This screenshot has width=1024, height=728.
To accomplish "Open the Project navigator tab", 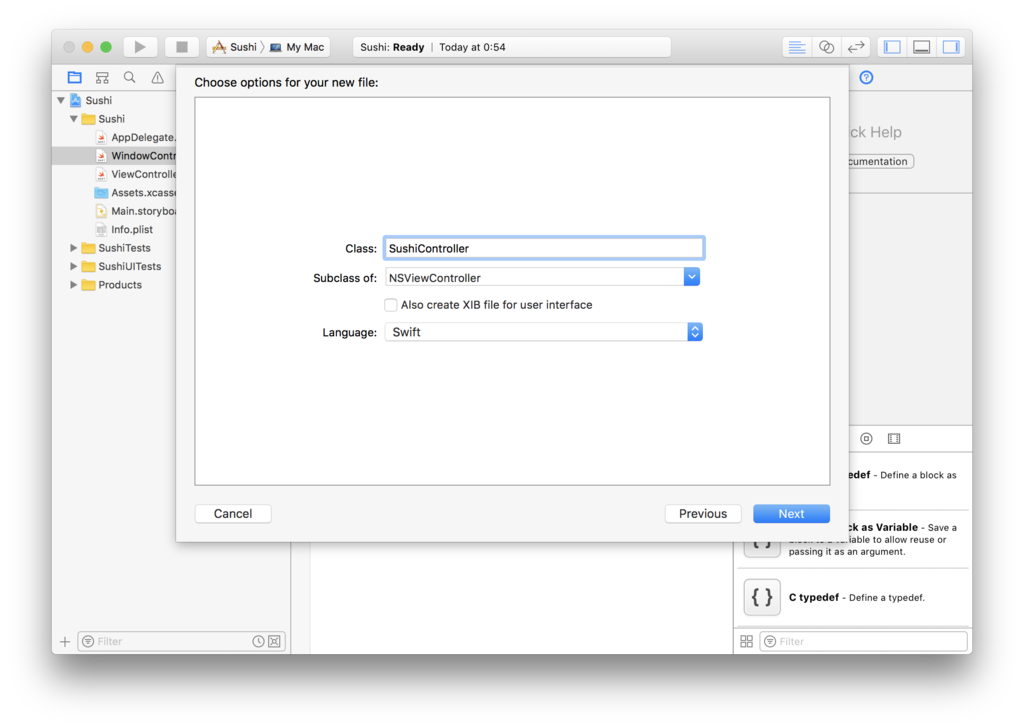I will (x=74, y=78).
